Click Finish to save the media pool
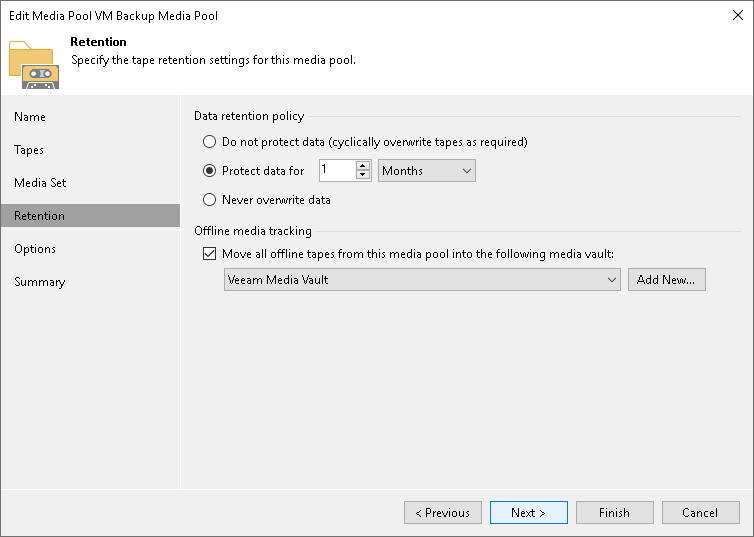This screenshot has width=754, height=537. click(614, 513)
